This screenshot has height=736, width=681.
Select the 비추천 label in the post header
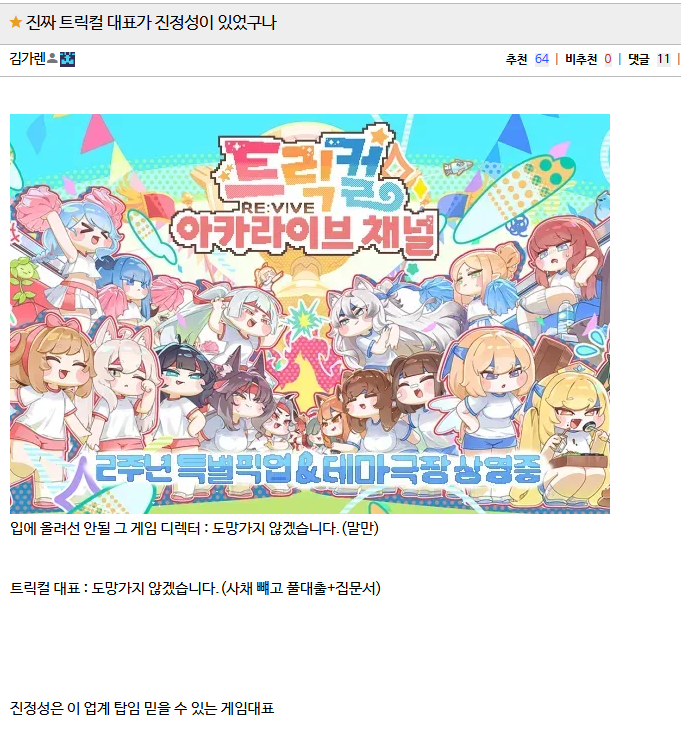coord(581,59)
